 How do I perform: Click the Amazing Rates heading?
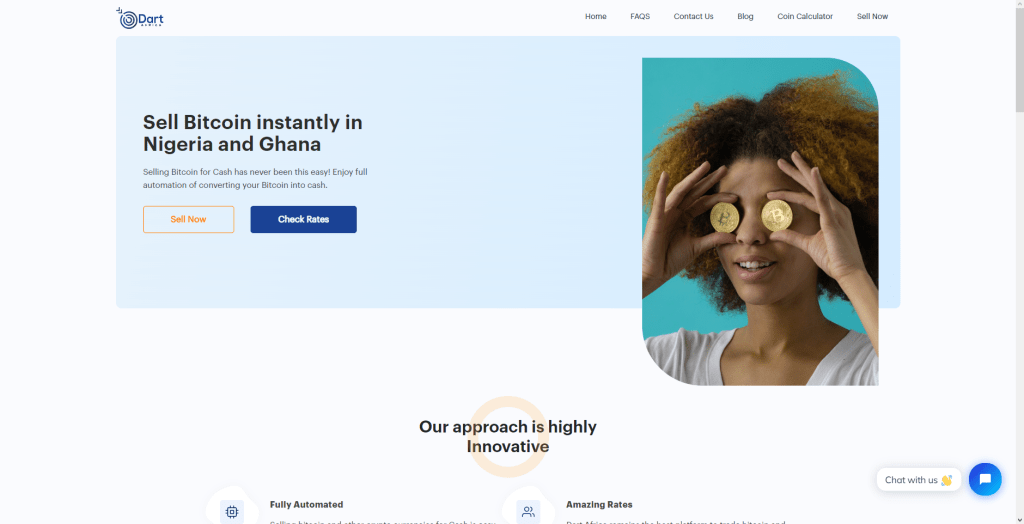[599, 504]
